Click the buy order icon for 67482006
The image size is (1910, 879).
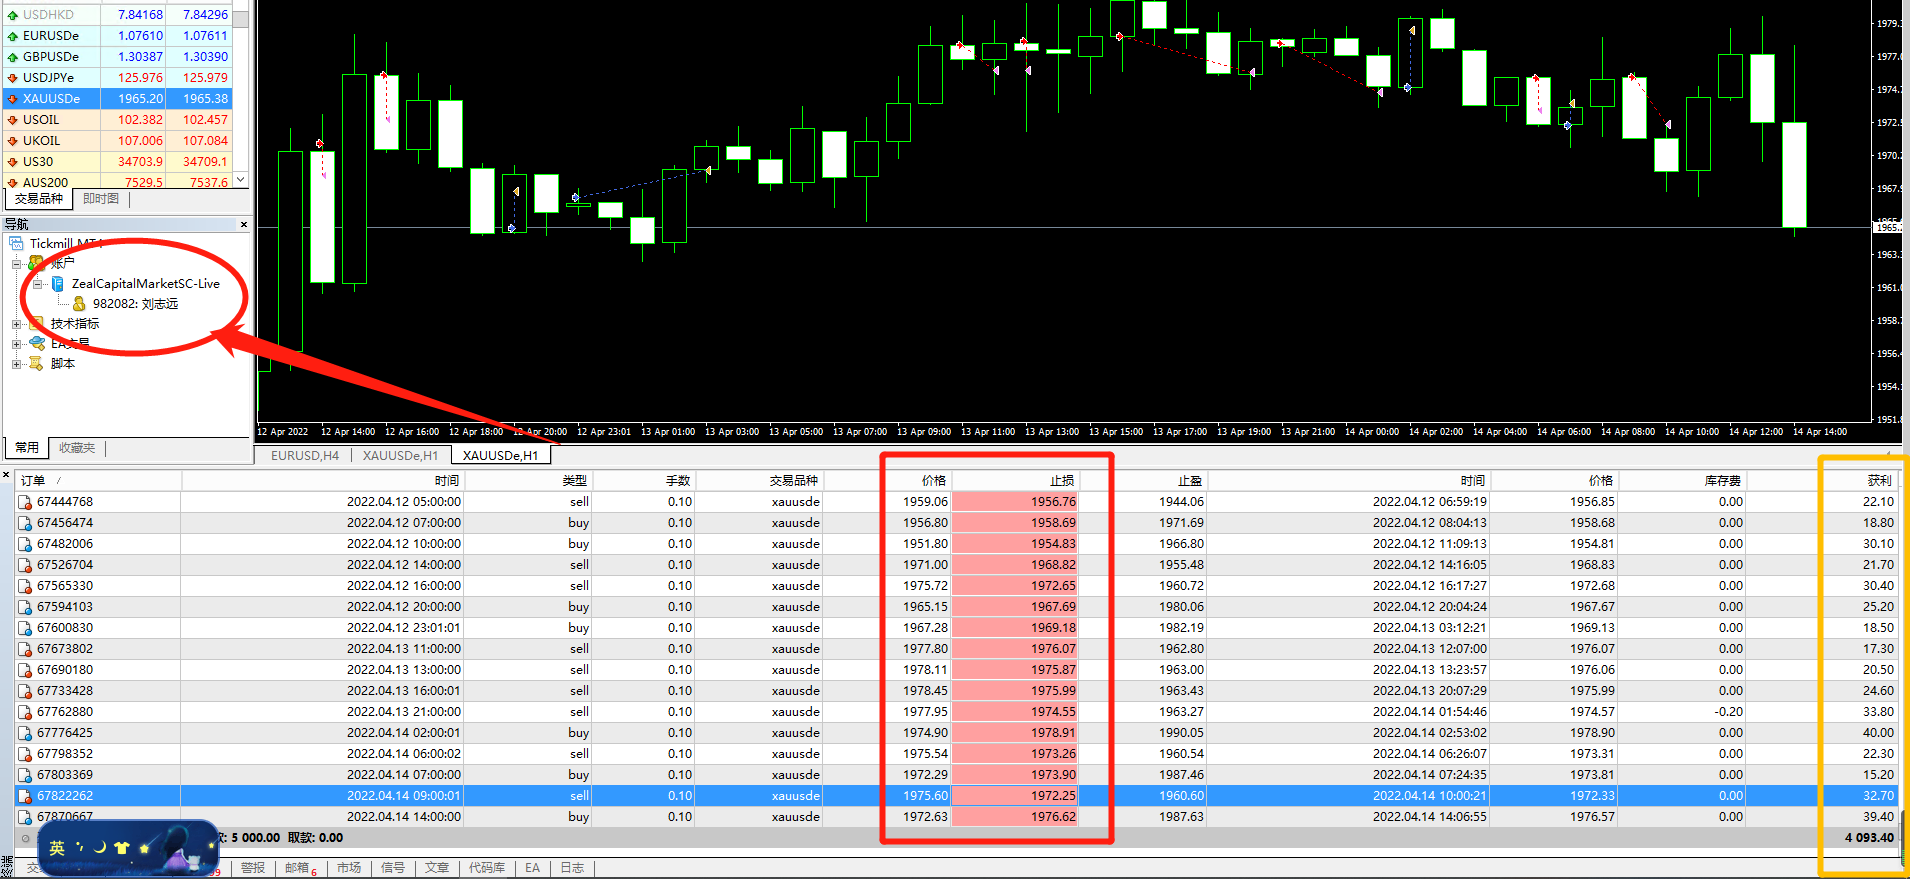coord(25,544)
